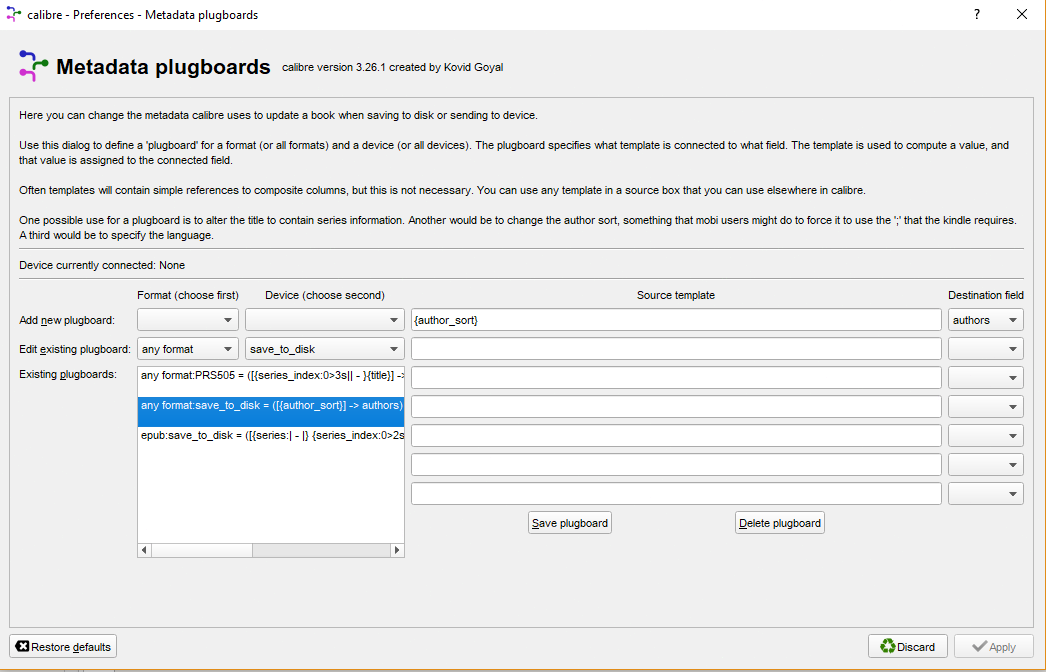Open the destination dropdown below Delete plugboard's column last row
The height and width of the screenshot is (672, 1046).
[985, 494]
